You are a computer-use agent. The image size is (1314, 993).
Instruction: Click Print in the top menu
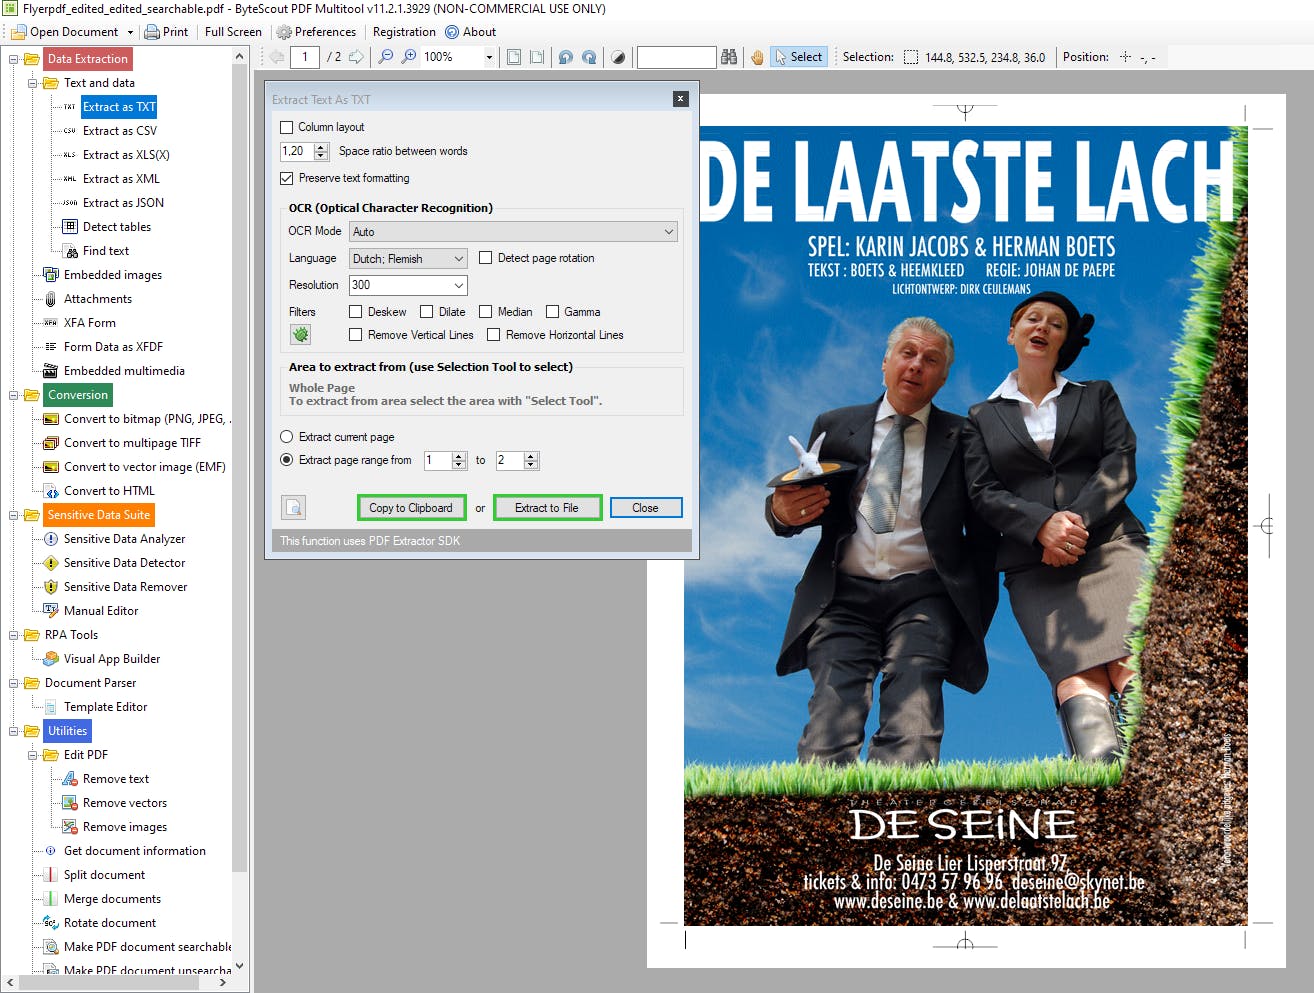pyautogui.click(x=166, y=32)
